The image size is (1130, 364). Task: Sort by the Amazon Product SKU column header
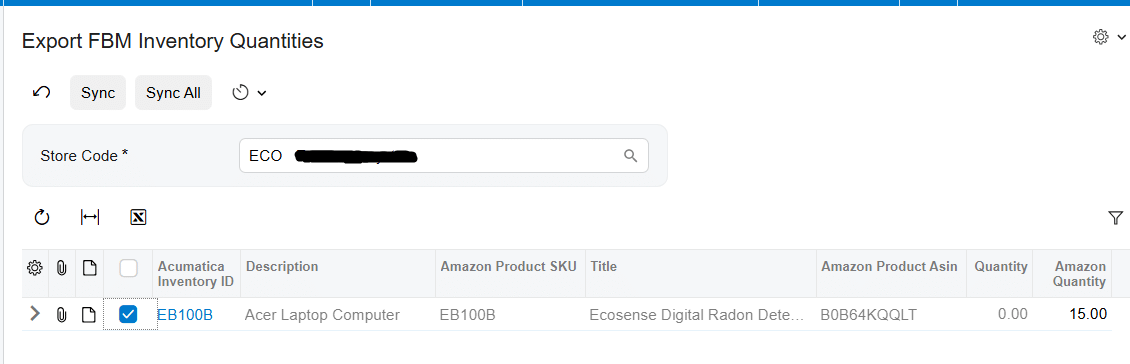[509, 267]
